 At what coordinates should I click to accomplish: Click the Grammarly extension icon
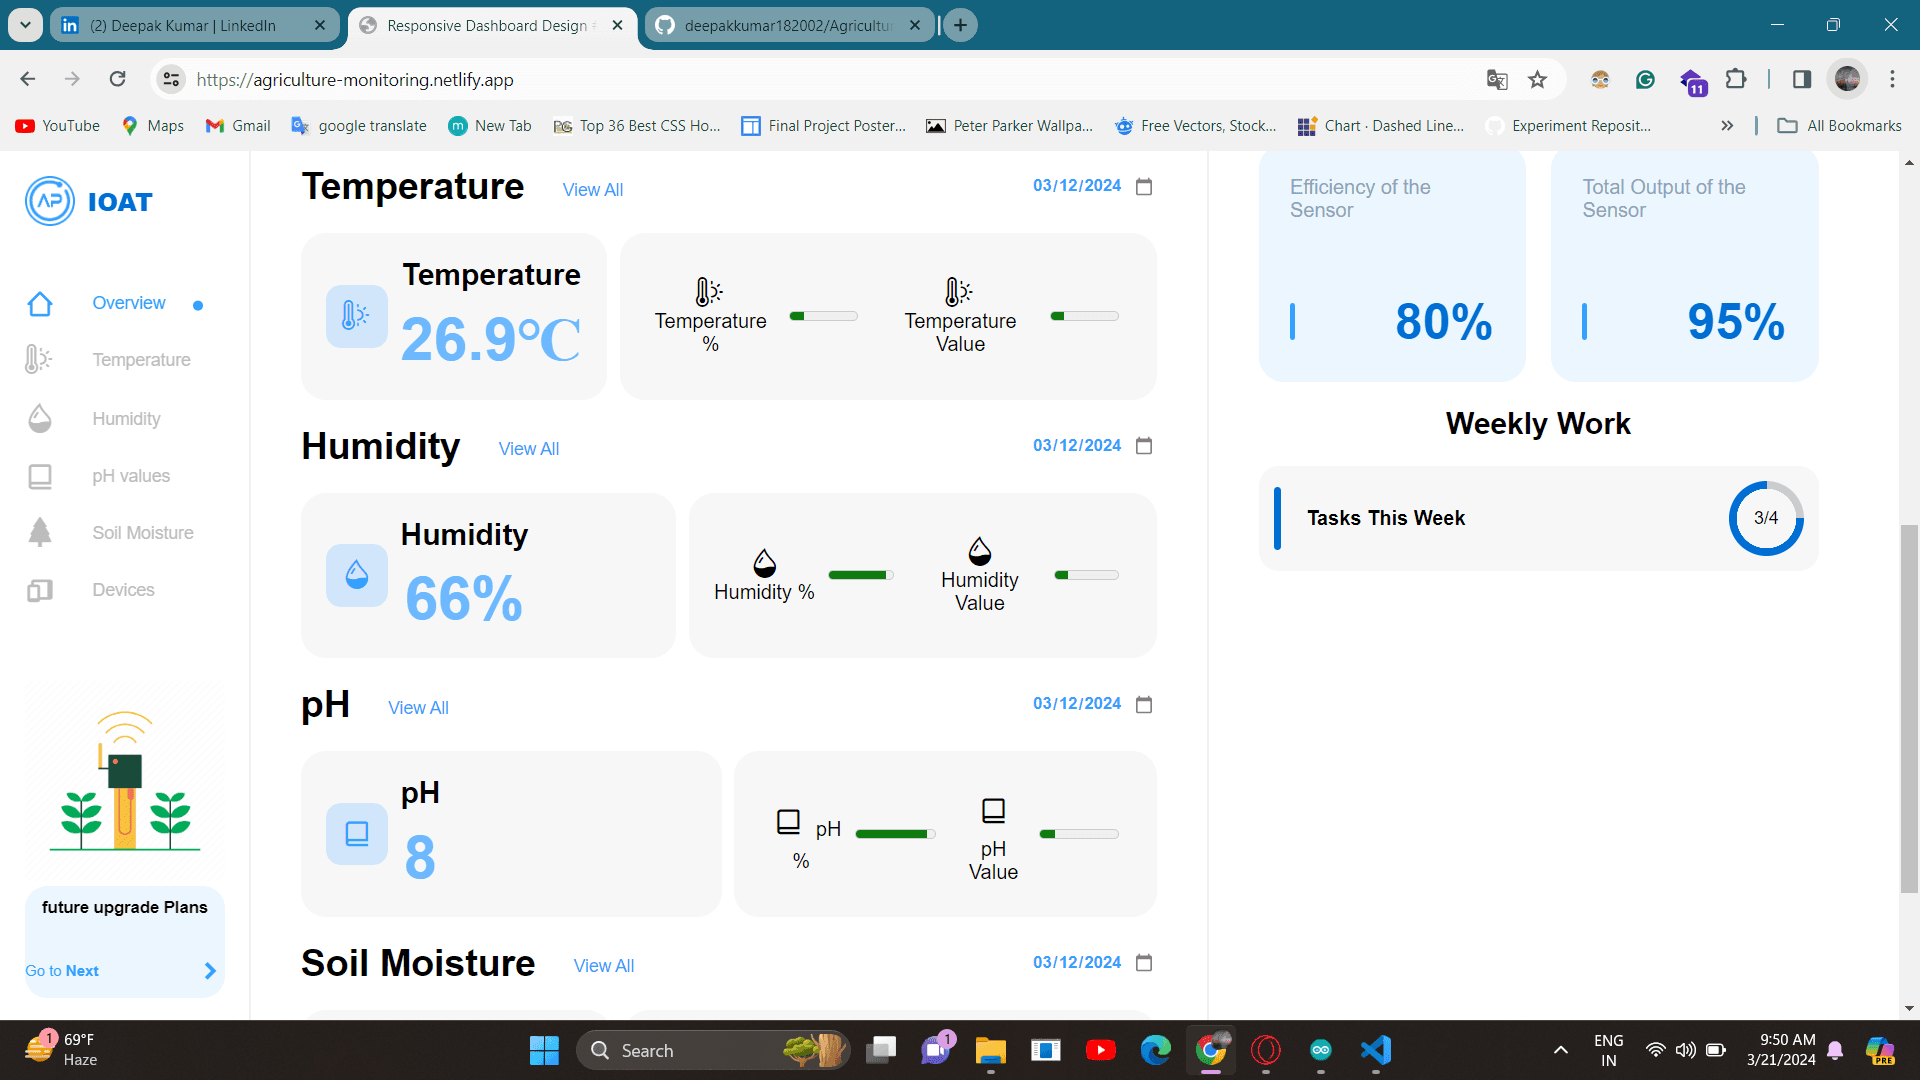(x=1645, y=79)
